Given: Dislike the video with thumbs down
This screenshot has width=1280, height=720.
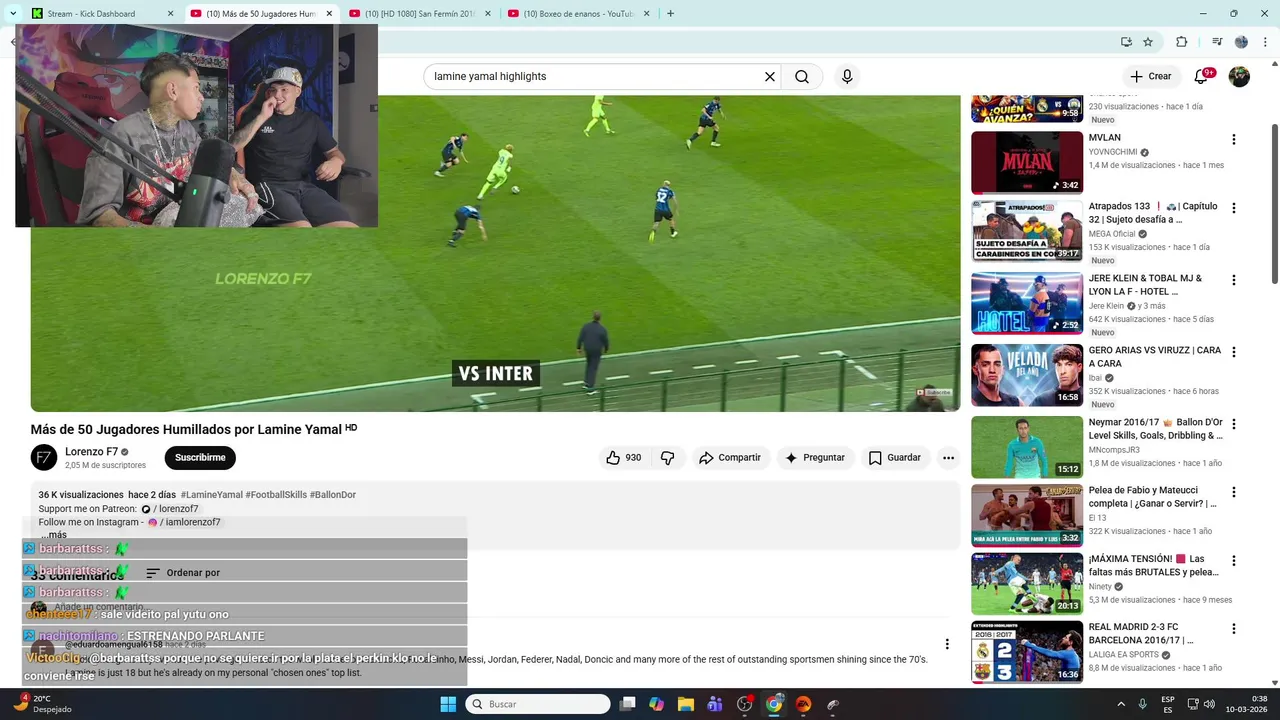Looking at the screenshot, I should [667, 458].
